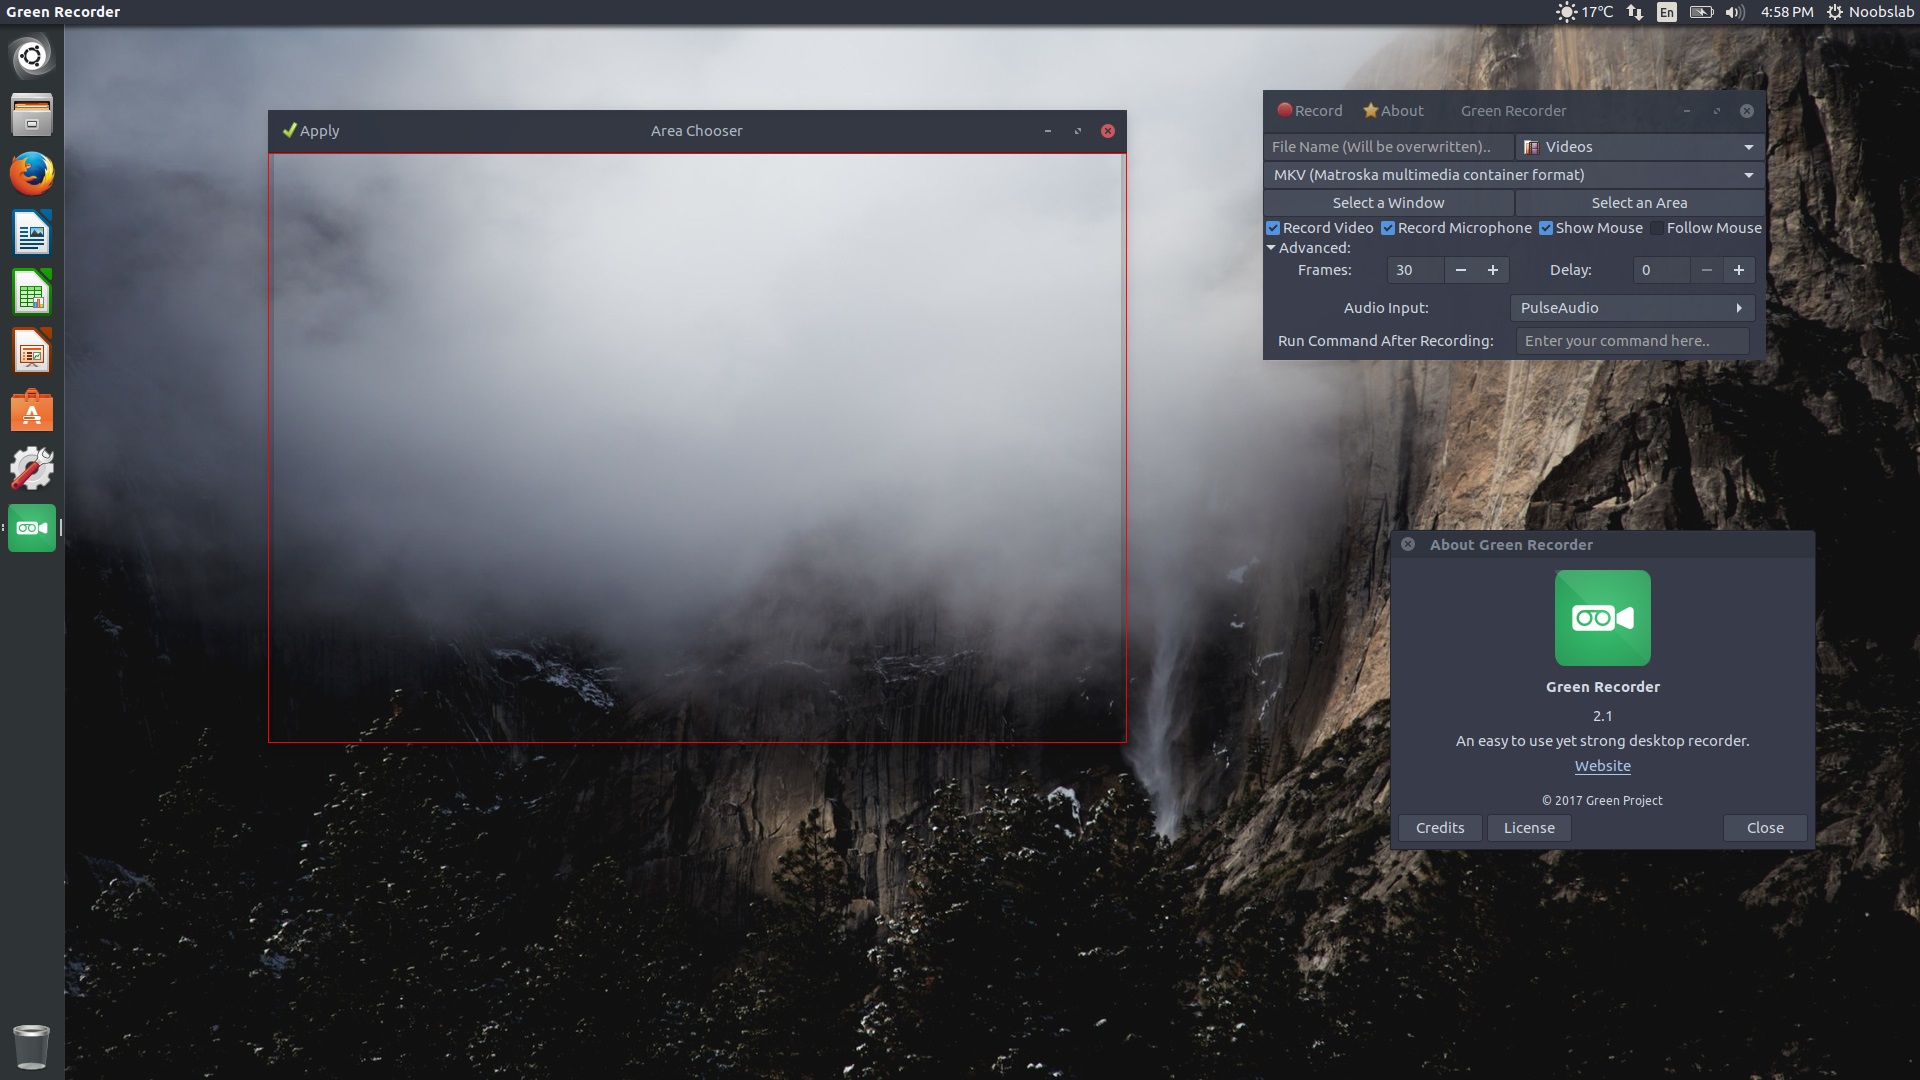Open the Website link in About dialog
Image resolution: width=1920 pixels, height=1080 pixels.
[x=1602, y=766]
